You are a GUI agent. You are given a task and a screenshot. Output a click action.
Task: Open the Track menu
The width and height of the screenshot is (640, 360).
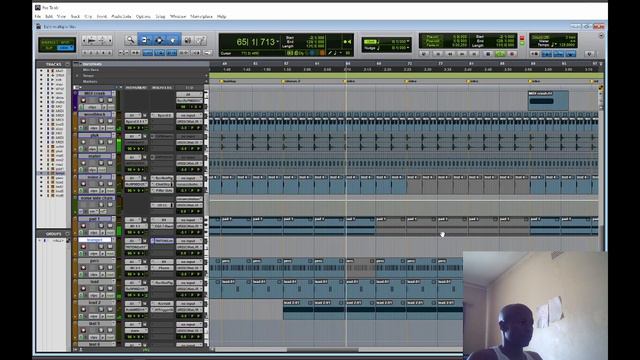(x=75, y=16)
